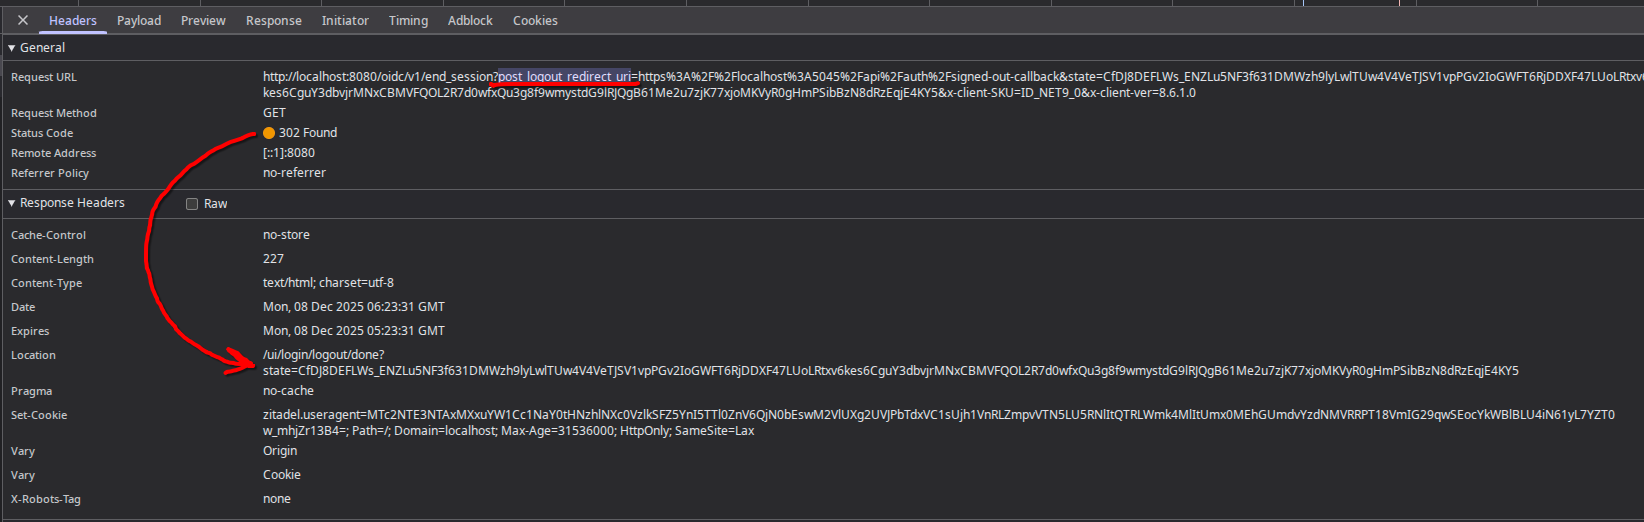Select the zitadel.useragent cookie value
Viewport: 1644px width, 522px height.
tap(939, 423)
